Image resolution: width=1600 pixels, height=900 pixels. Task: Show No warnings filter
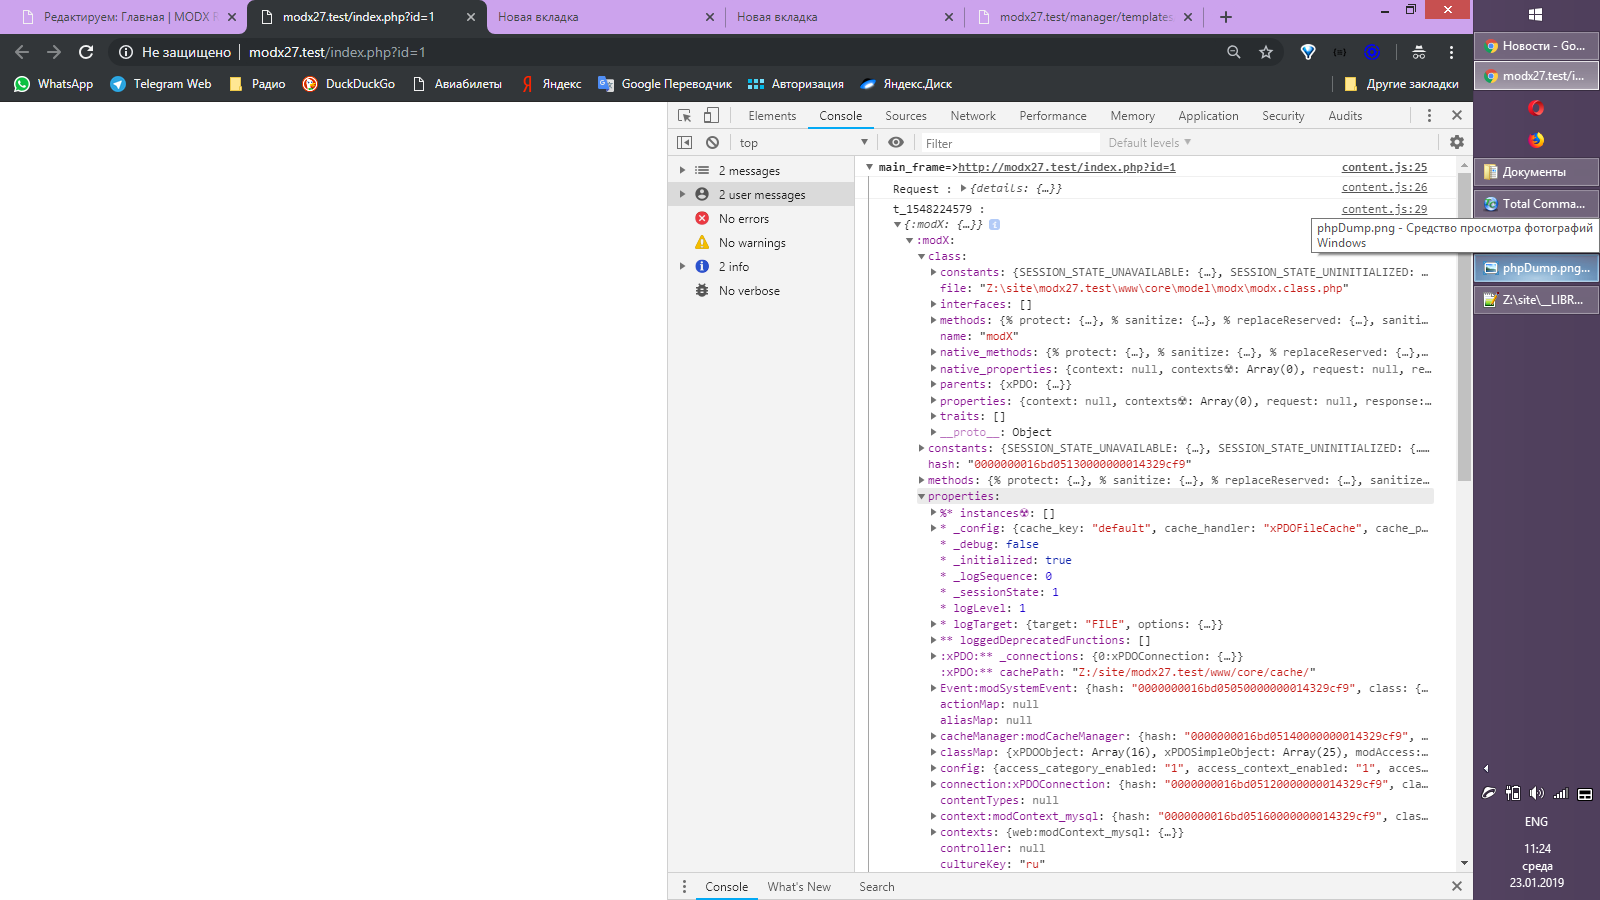pyautogui.click(x=752, y=243)
